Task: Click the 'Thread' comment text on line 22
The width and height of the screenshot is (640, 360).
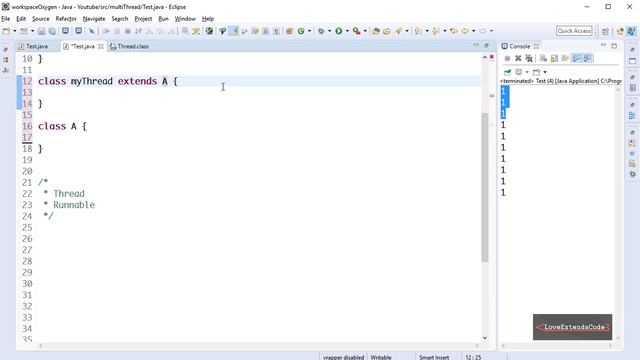Action: click(69, 193)
